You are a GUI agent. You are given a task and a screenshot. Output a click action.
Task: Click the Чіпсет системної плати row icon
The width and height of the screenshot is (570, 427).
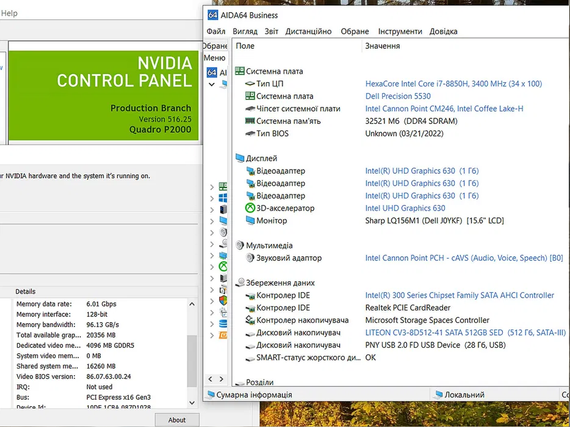[x=250, y=108]
